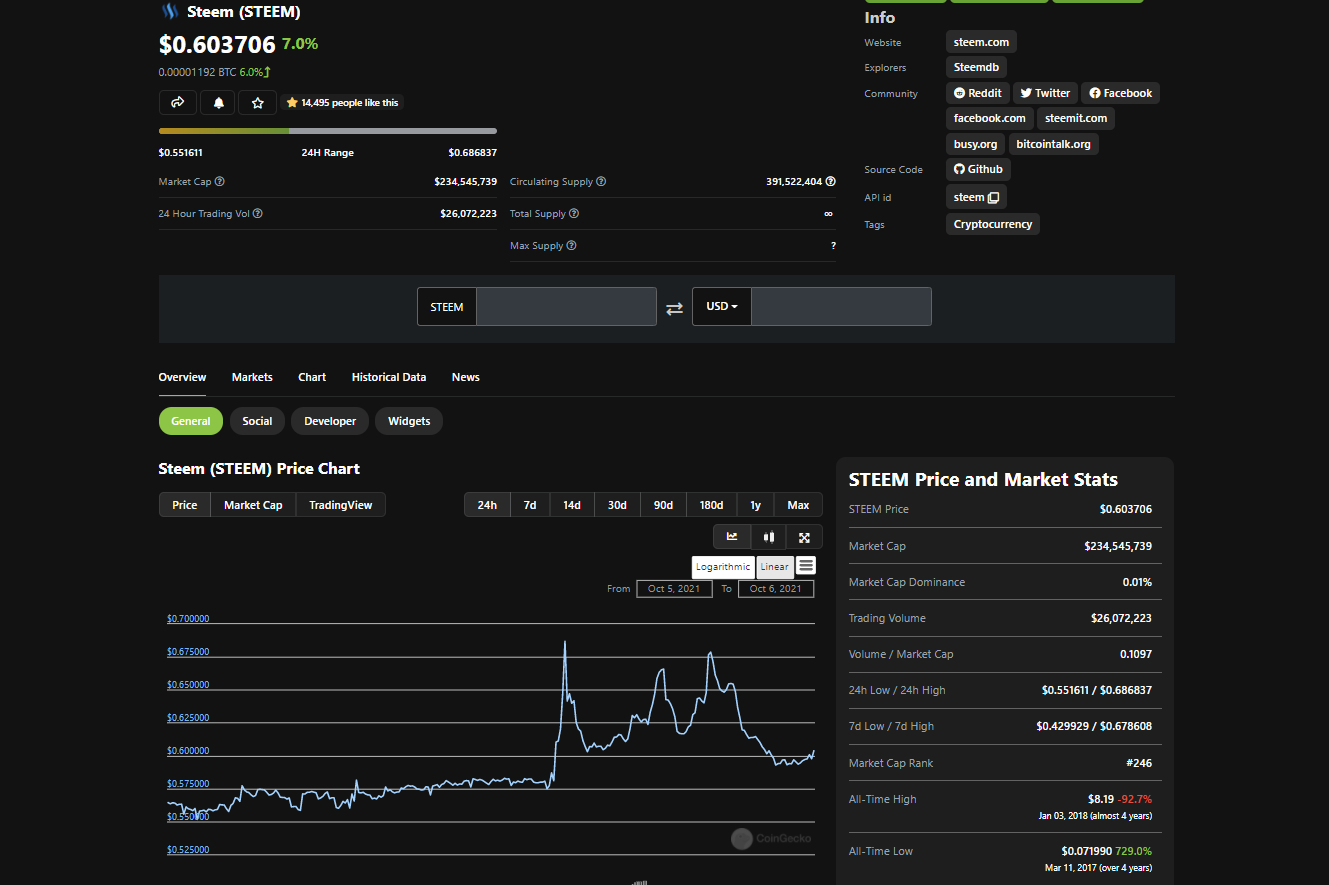
Task: Select the Social sub-tab
Action: point(257,421)
